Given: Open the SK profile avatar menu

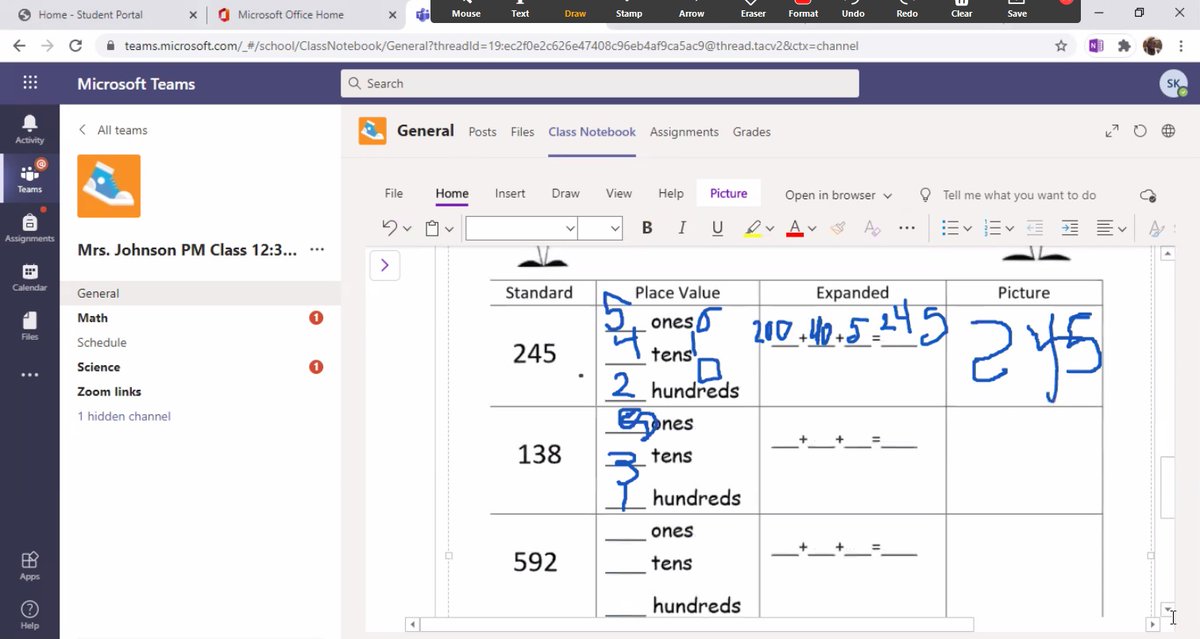Looking at the screenshot, I should tap(1173, 84).
